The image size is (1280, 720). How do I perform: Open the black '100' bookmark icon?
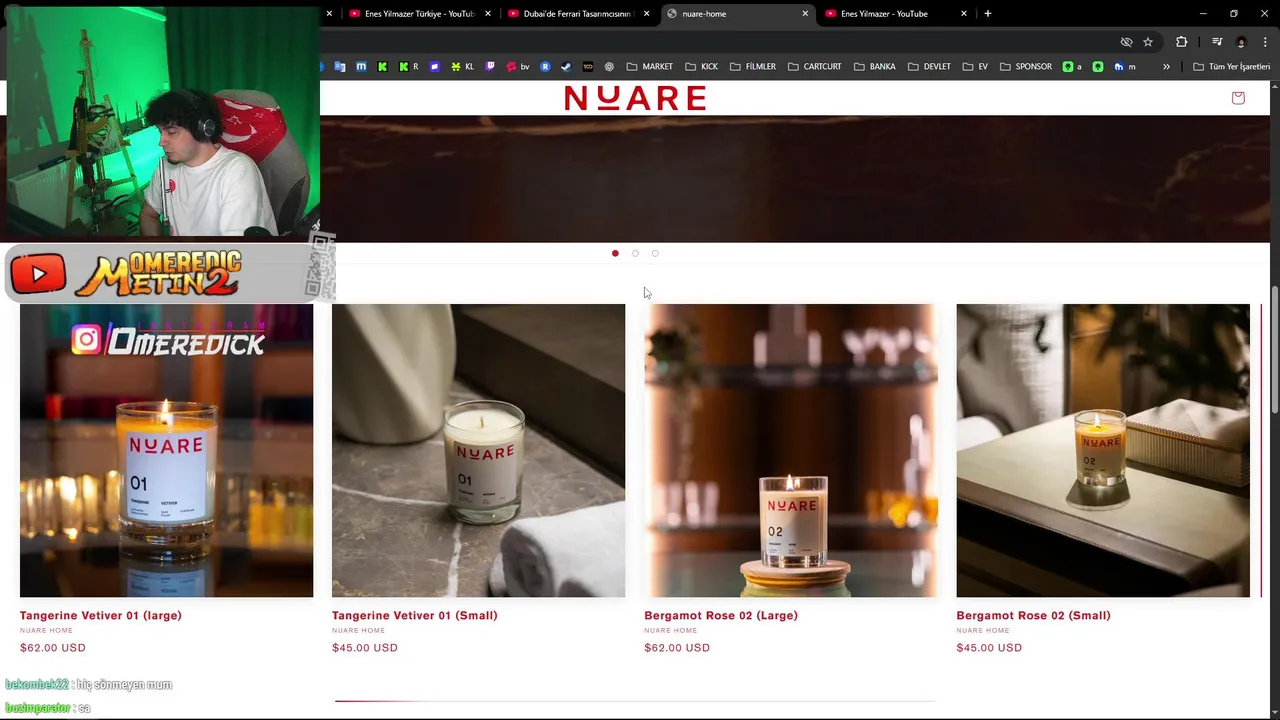588,66
